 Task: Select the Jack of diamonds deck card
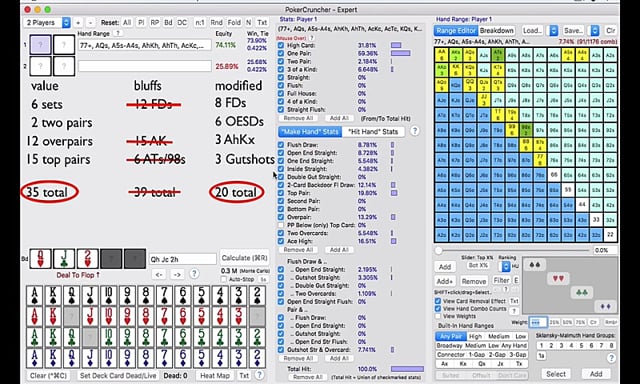[90, 358]
